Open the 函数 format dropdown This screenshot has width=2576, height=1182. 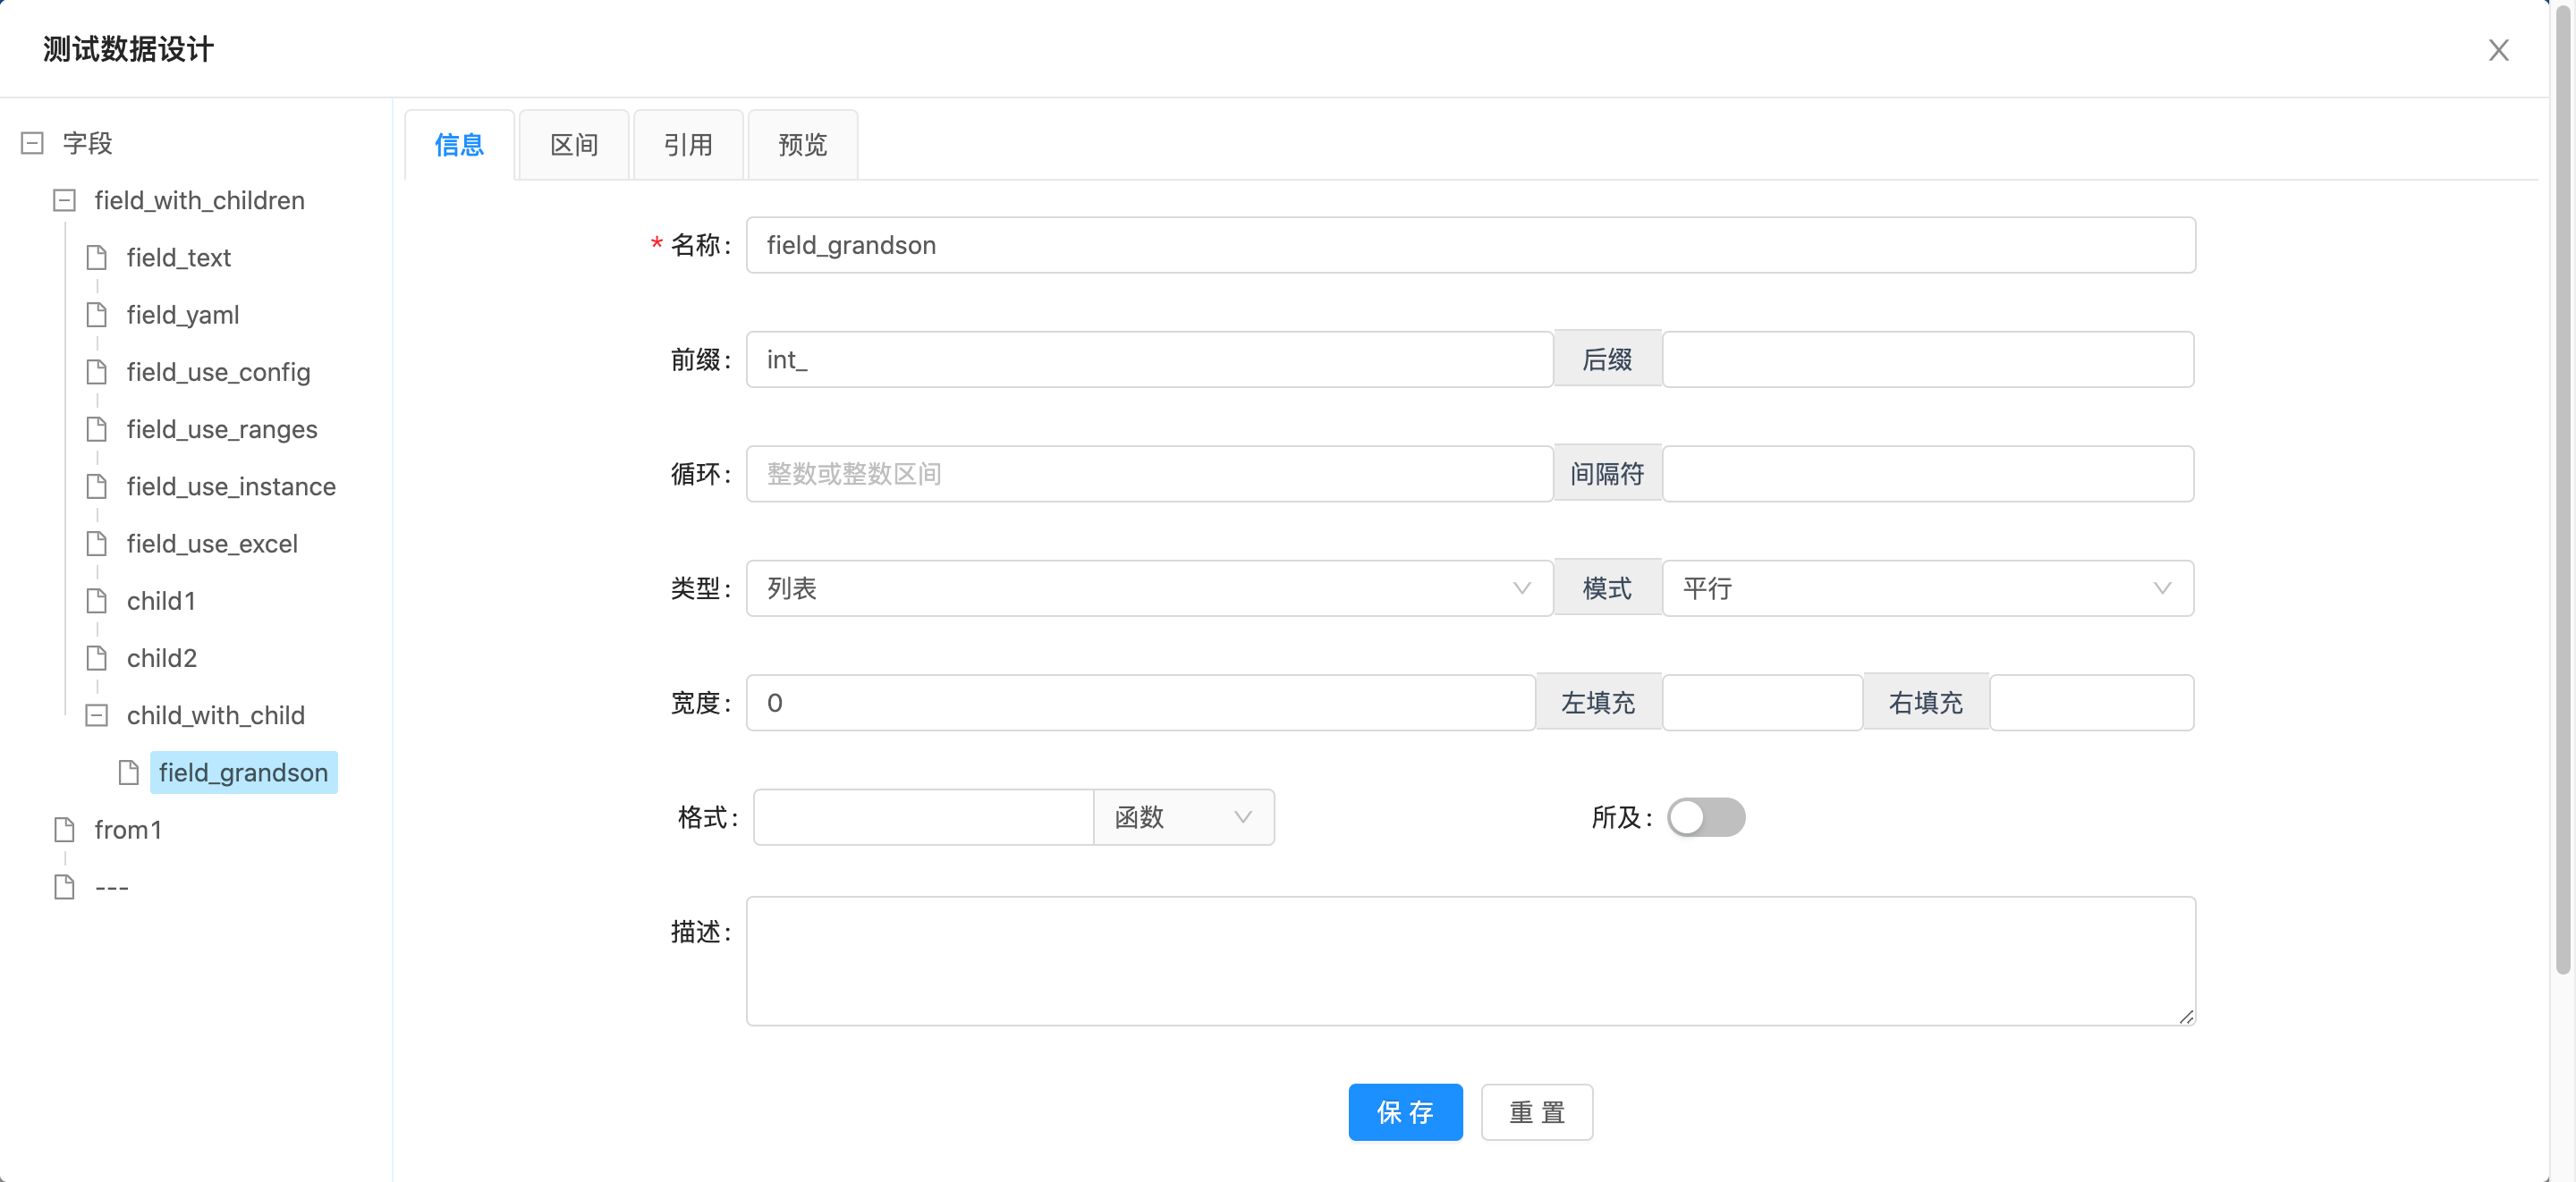[x=1183, y=818]
